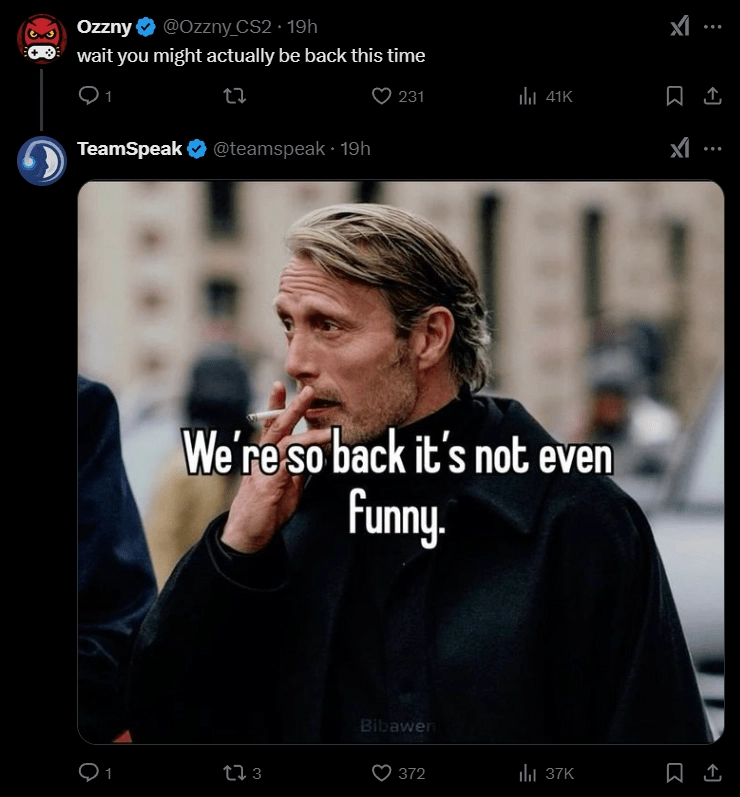Open Grok actions on TeamSpeak's tweet
The width and height of the screenshot is (740, 797).
coord(679,148)
